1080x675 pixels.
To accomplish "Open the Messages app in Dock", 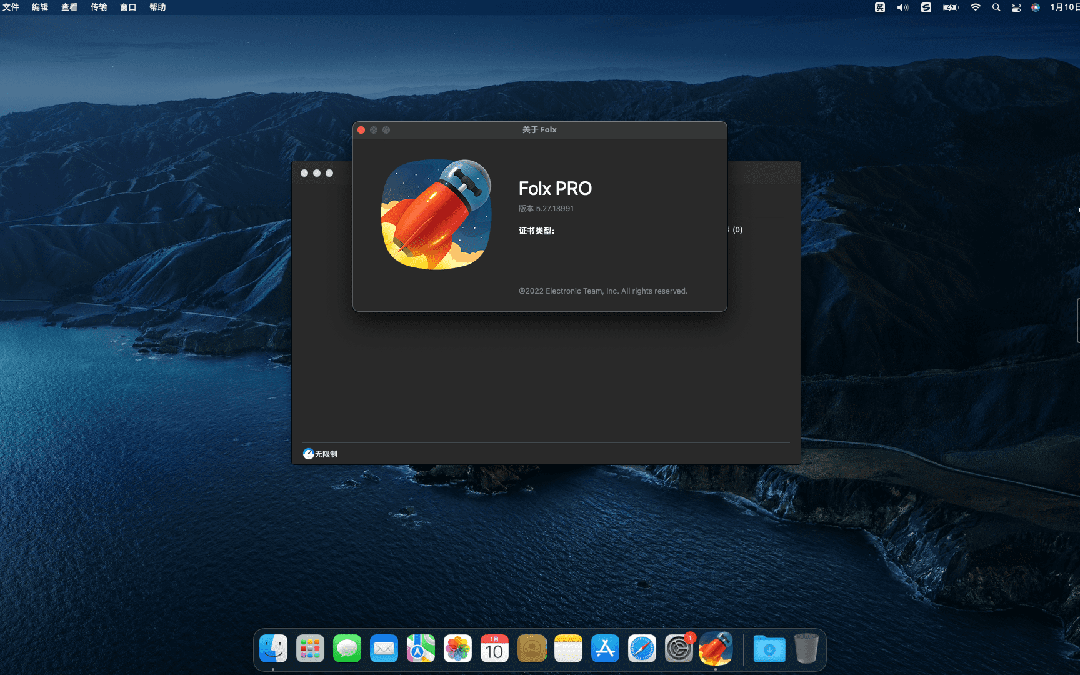I will point(347,648).
